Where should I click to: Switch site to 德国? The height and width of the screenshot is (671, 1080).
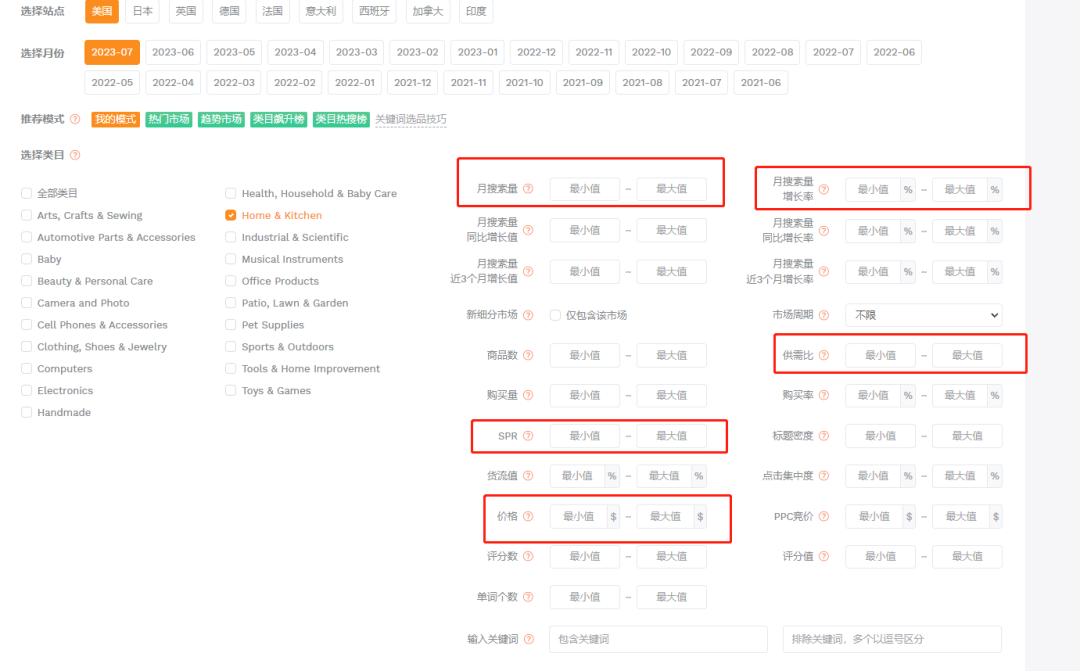tap(229, 11)
